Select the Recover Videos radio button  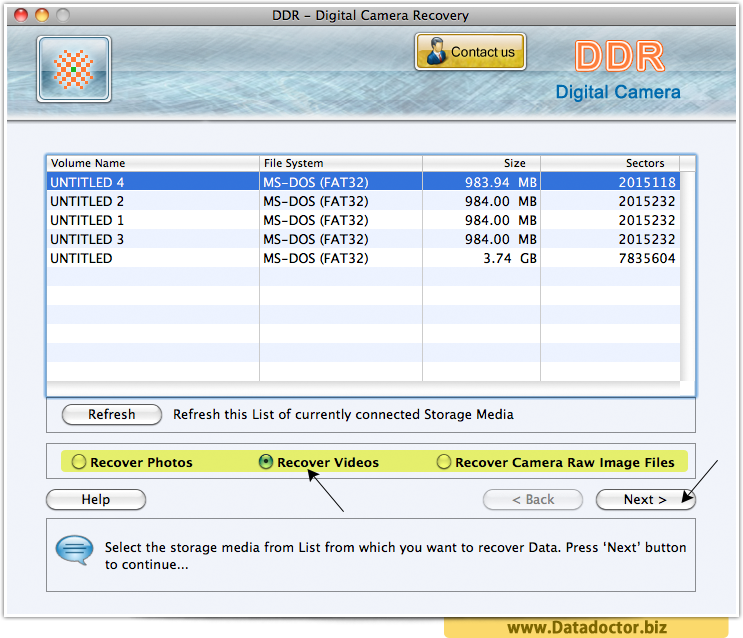[266, 462]
